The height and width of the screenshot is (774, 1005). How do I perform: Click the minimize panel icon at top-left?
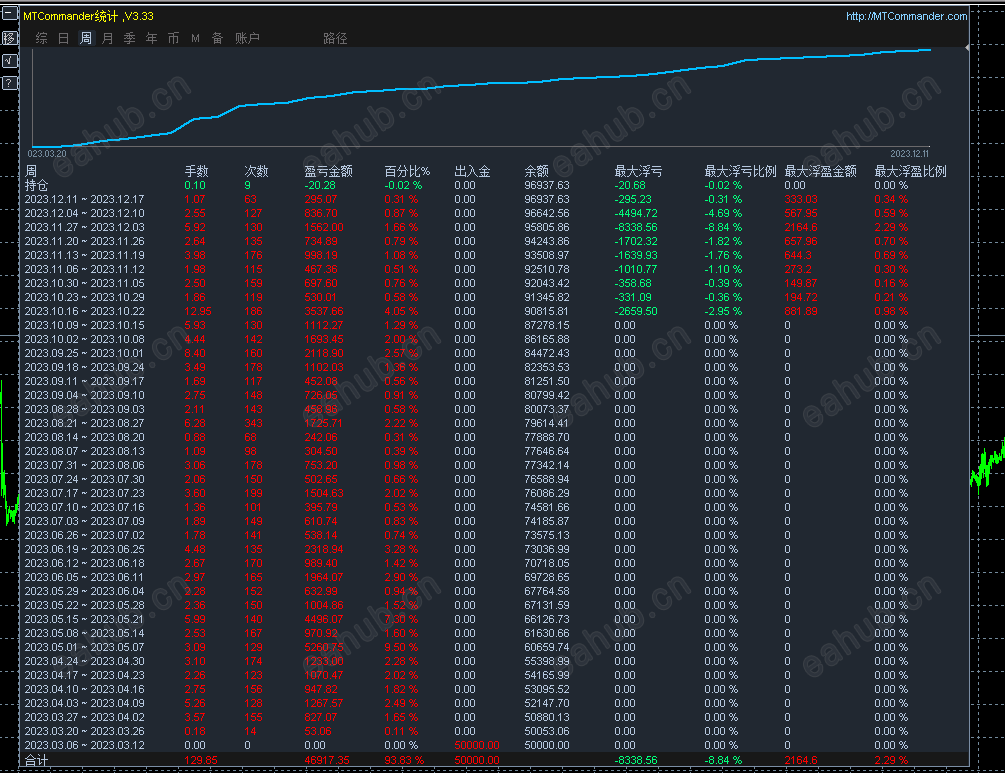(x=9, y=15)
